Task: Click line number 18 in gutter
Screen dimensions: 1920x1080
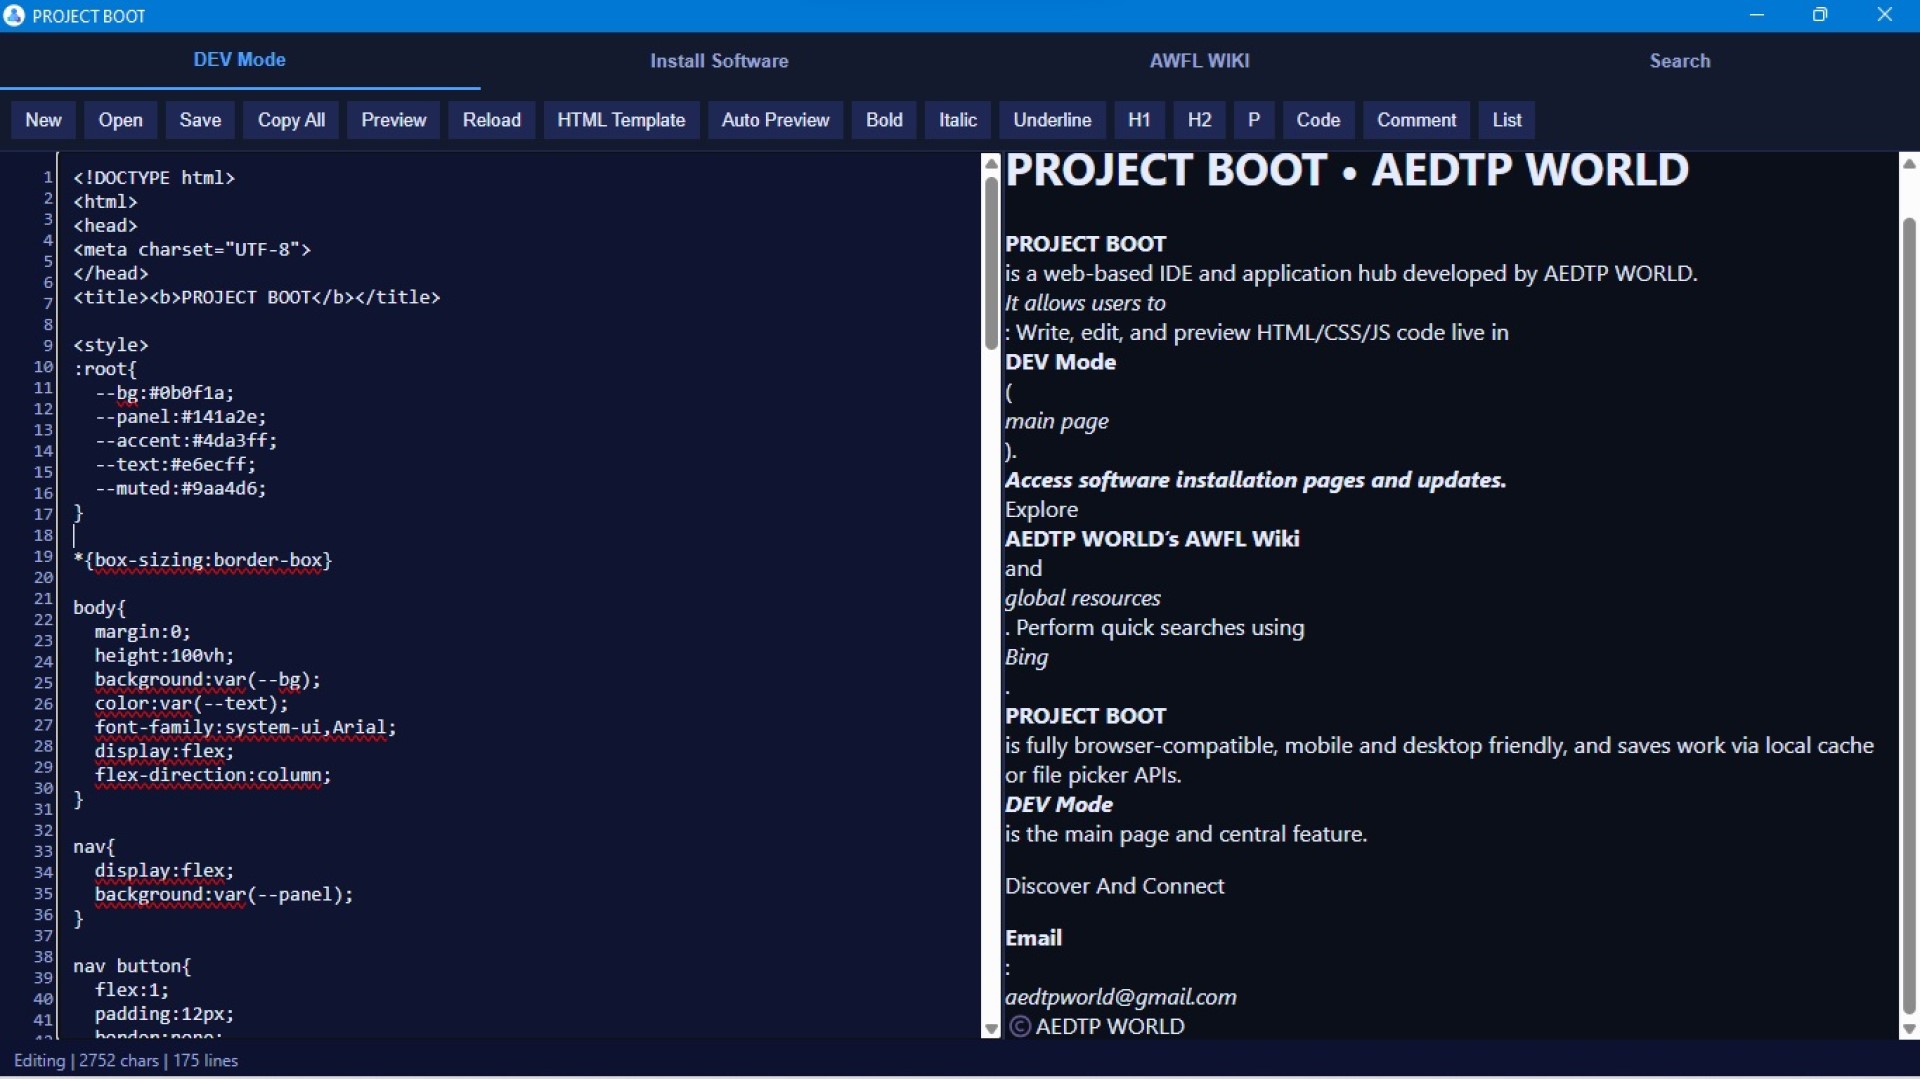Action: coord(44,536)
